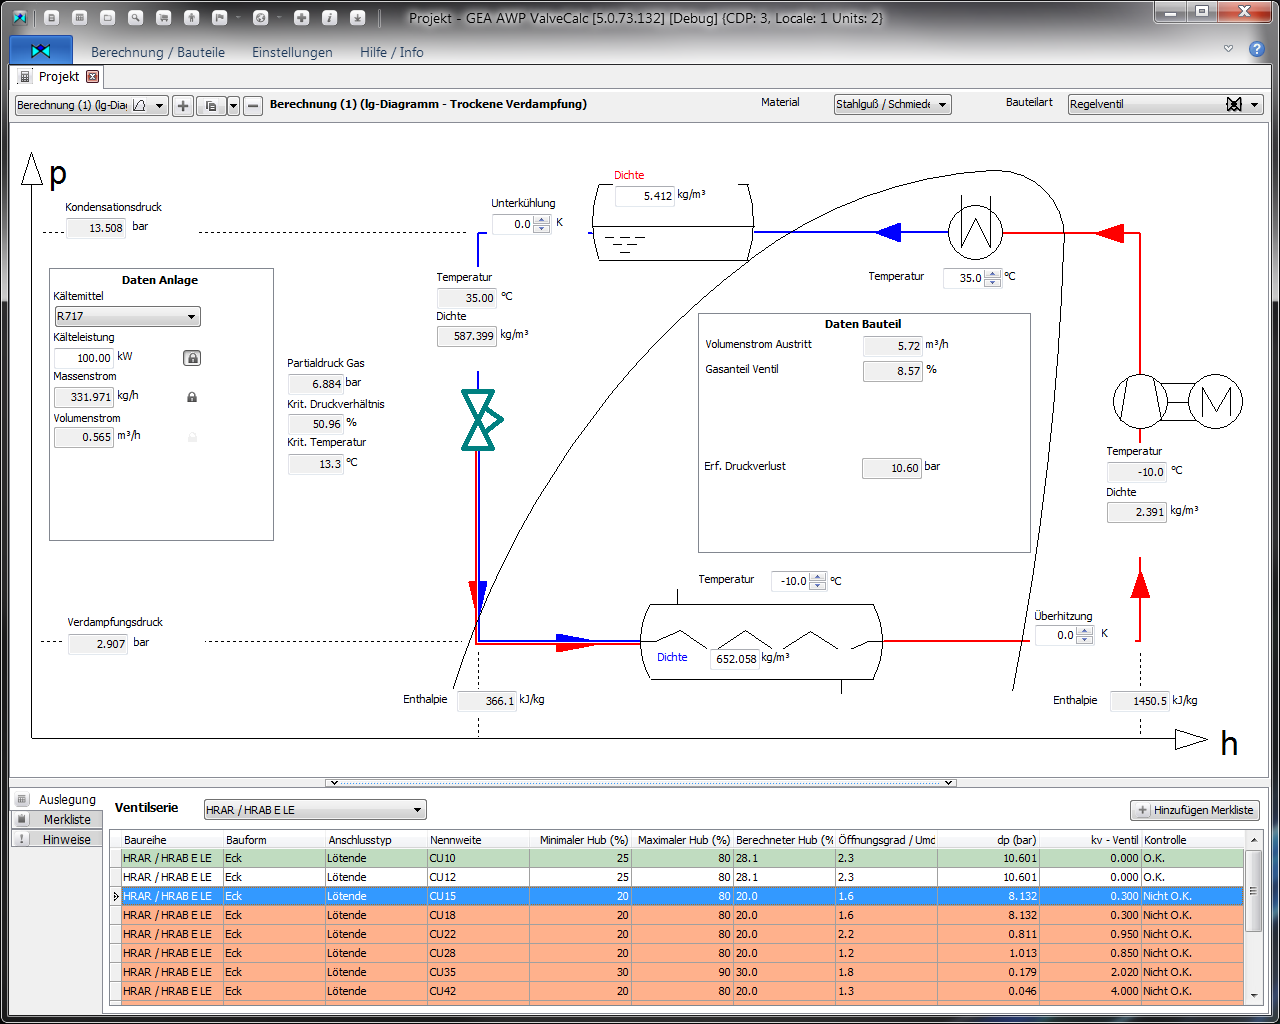Click the copy calculation button
Screen dimensions: 1280x1024
[x=211, y=105]
